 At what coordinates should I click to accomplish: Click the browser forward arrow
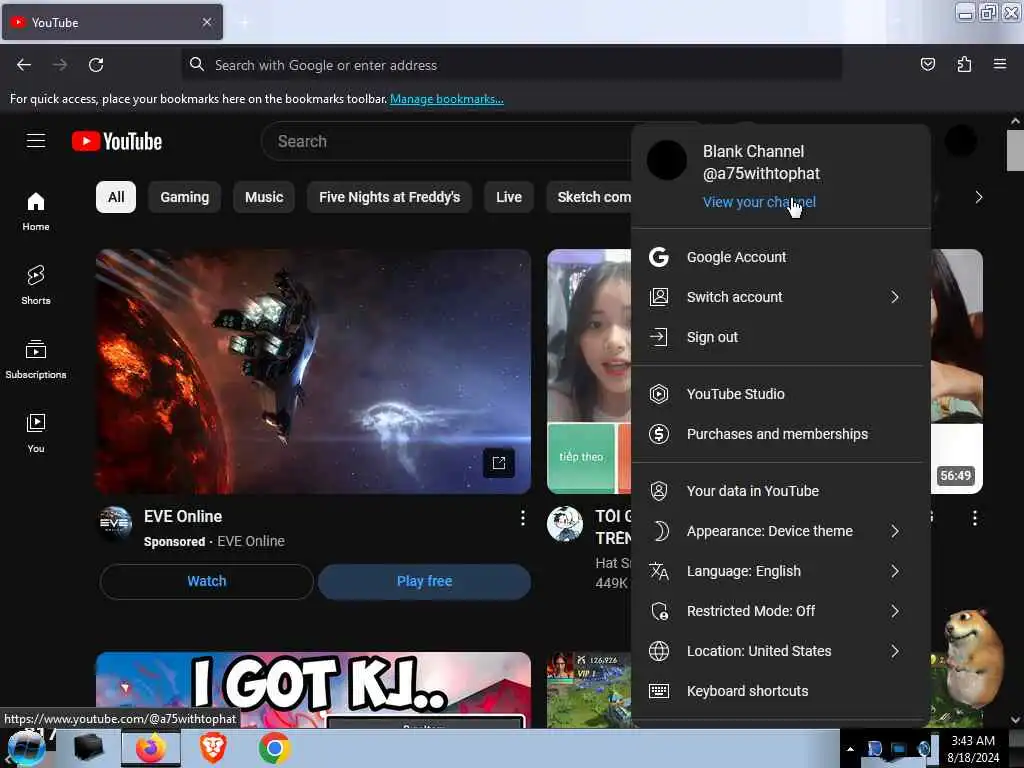[x=59, y=65]
